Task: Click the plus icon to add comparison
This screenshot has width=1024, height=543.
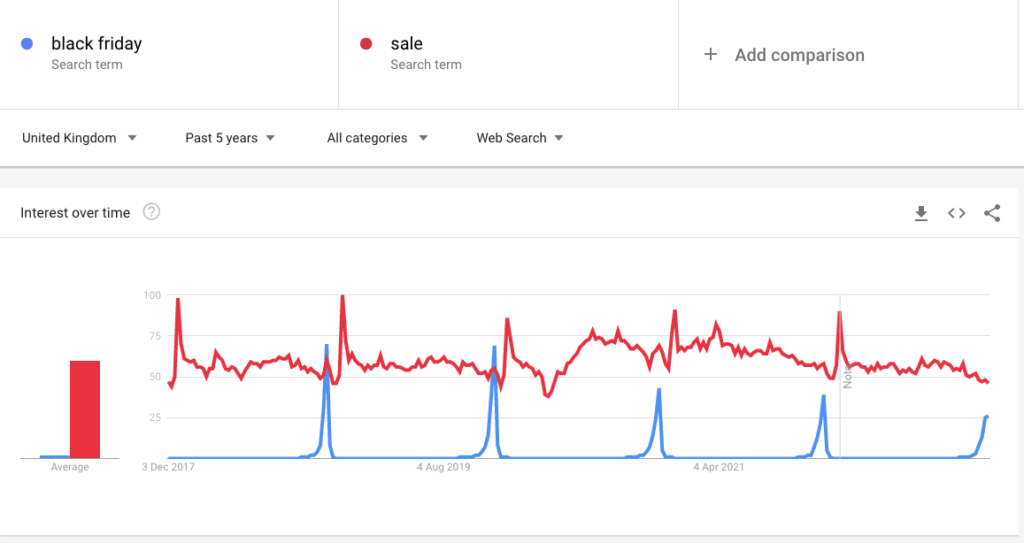Action: click(x=711, y=55)
